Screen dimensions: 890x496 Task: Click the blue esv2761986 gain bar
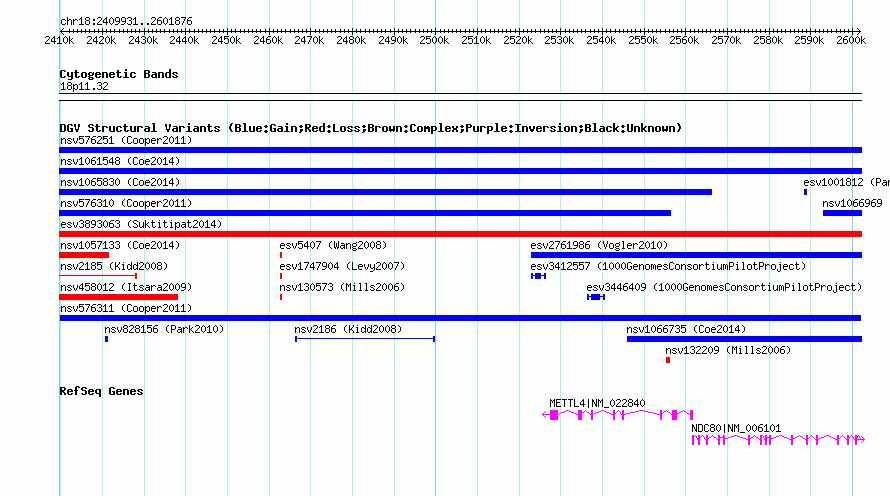(696, 255)
